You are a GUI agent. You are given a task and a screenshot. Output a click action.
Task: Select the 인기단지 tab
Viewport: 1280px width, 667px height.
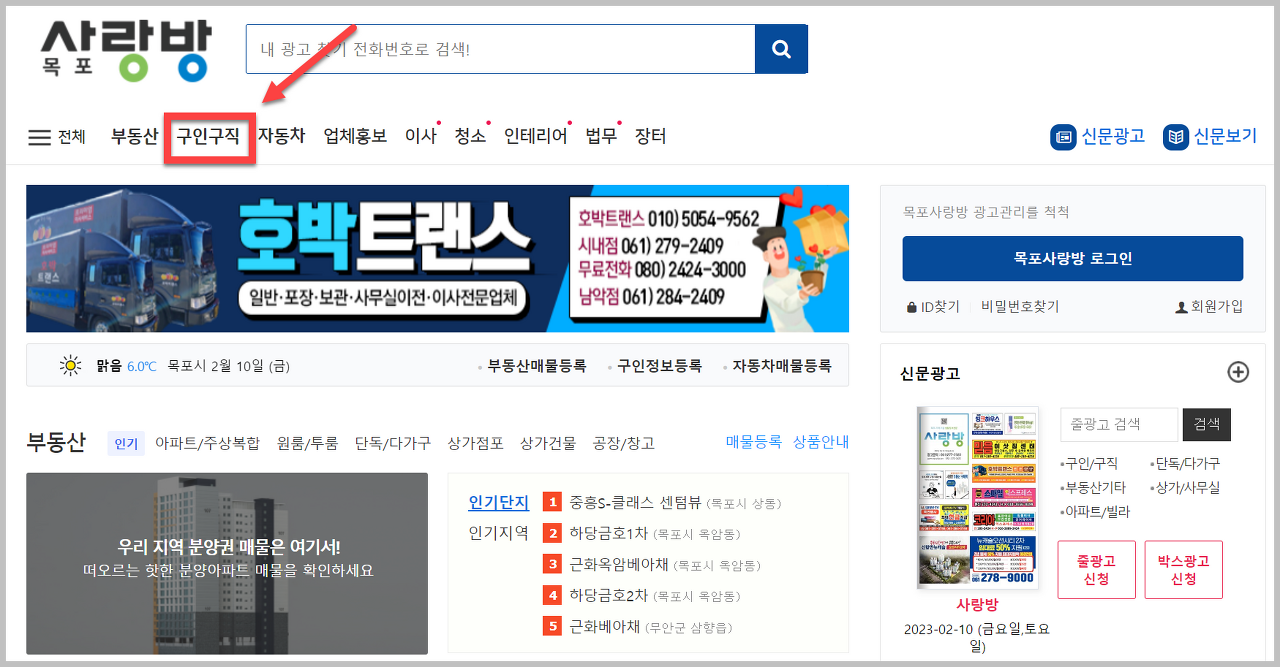(498, 503)
